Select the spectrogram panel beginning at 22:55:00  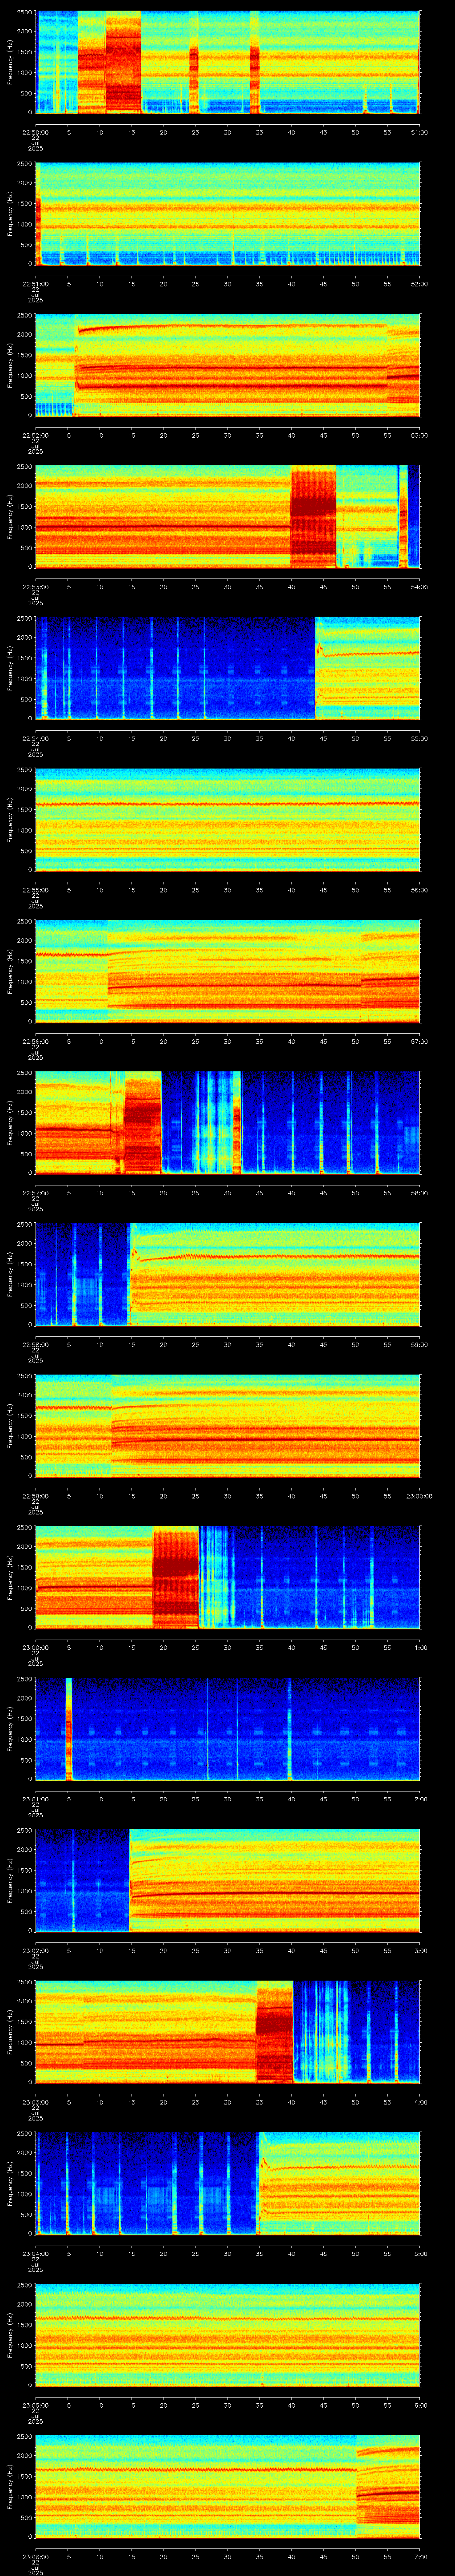[x=228, y=819]
